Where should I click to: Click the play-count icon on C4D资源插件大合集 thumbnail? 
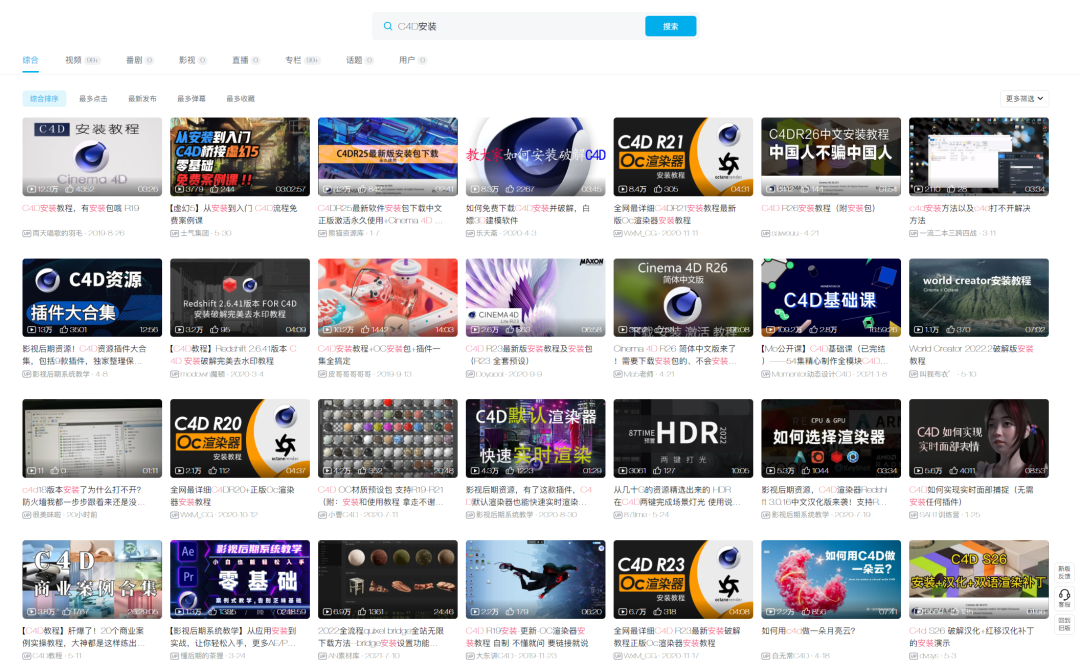point(32,330)
